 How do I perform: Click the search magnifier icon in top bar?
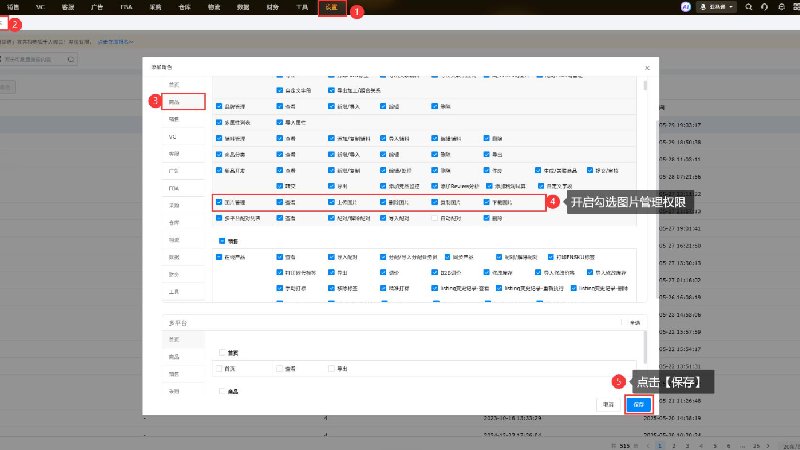point(748,7)
